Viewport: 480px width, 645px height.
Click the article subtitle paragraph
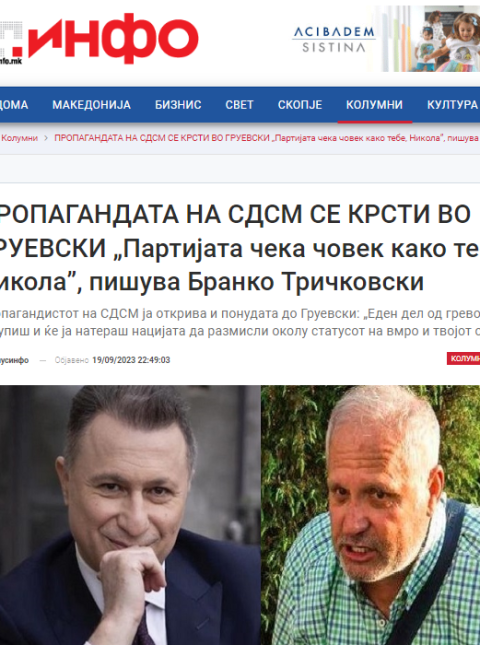coord(240,322)
